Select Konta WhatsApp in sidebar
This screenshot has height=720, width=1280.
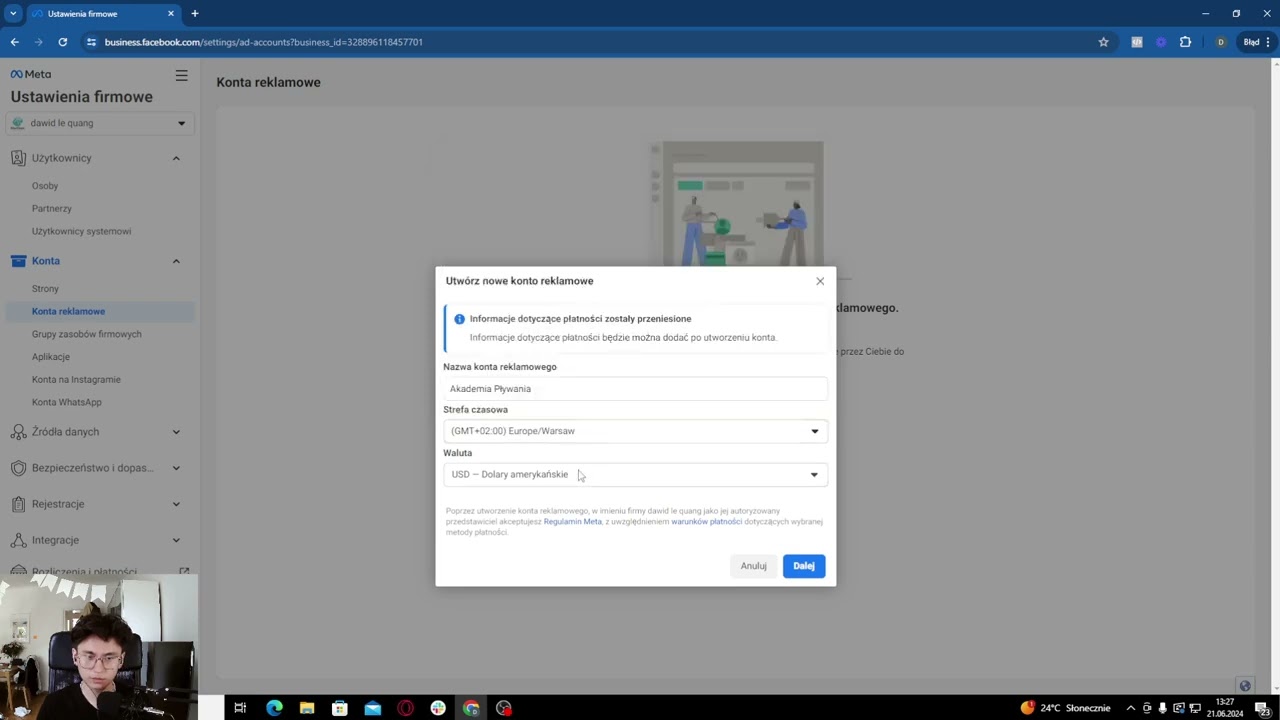tap(66, 402)
